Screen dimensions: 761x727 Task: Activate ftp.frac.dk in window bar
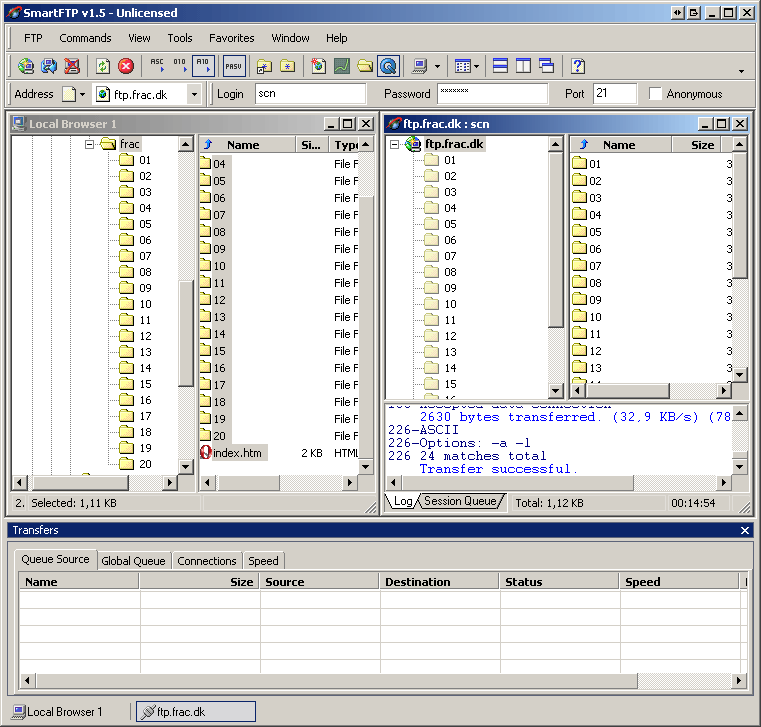[196, 712]
